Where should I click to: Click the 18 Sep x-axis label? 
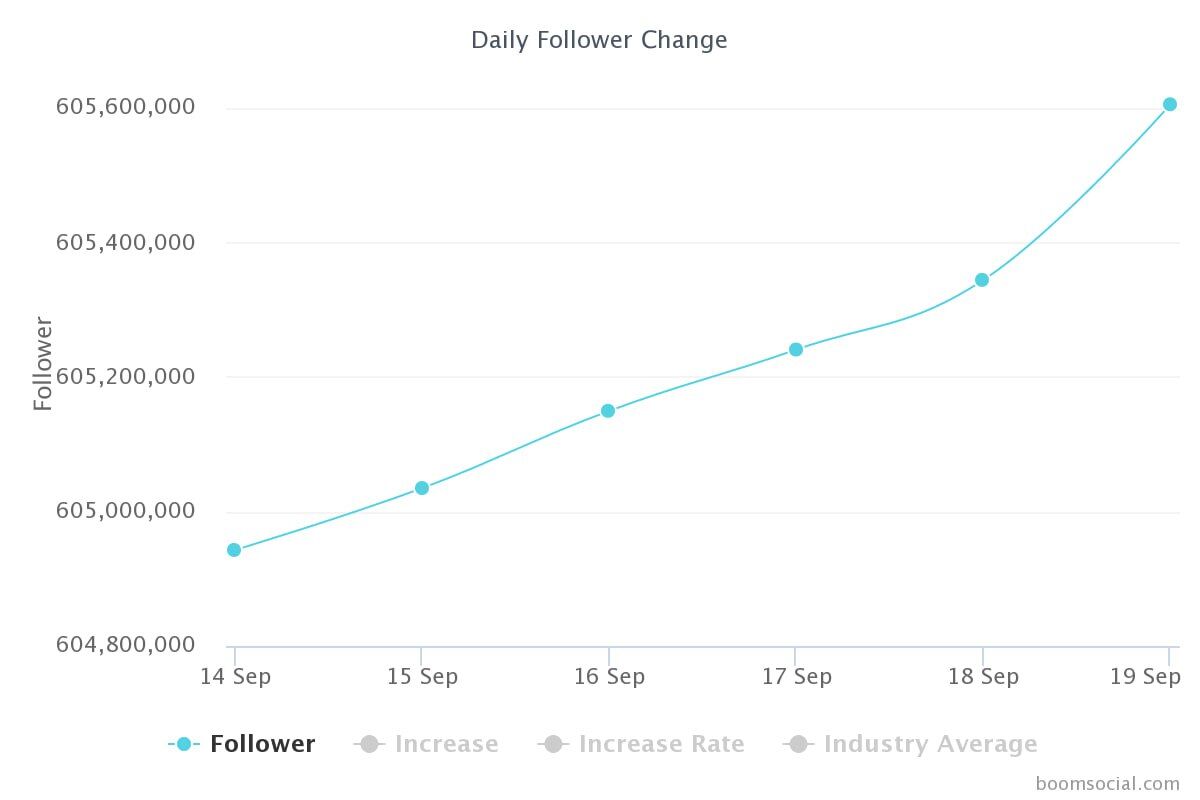(983, 677)
